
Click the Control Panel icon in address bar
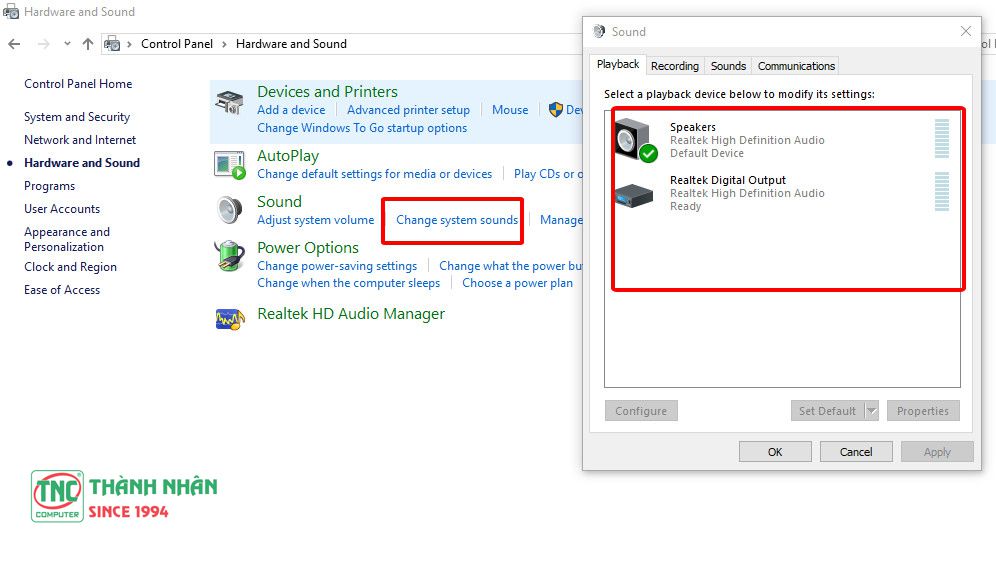tap(112, 44)
